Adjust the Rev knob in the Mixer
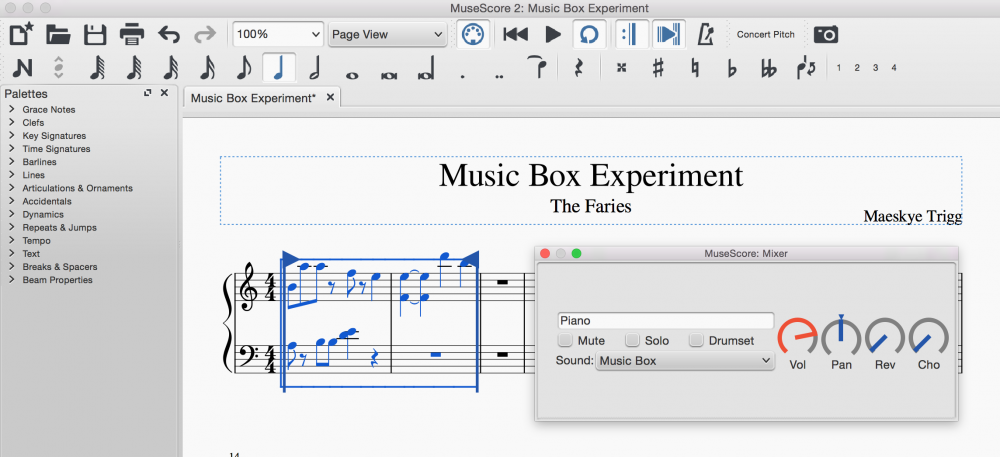 (x=885, y=336)
